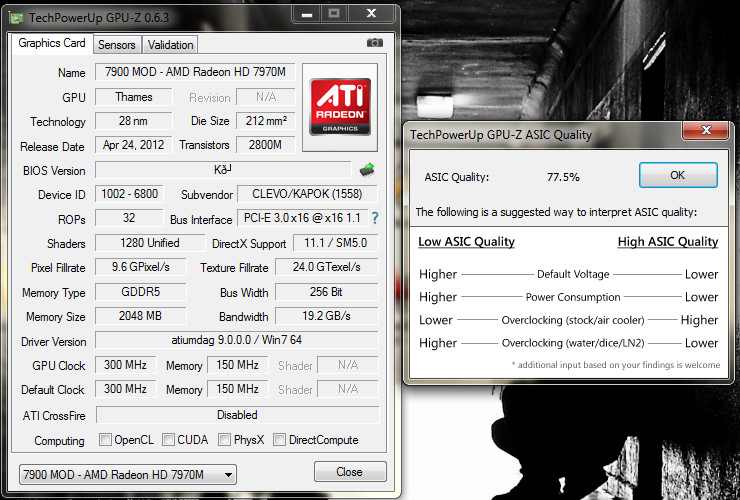Click the Pixel Fillrate value 9.6 GPixel/s
This screenshot has height=500, width=740.
point(141,267)
